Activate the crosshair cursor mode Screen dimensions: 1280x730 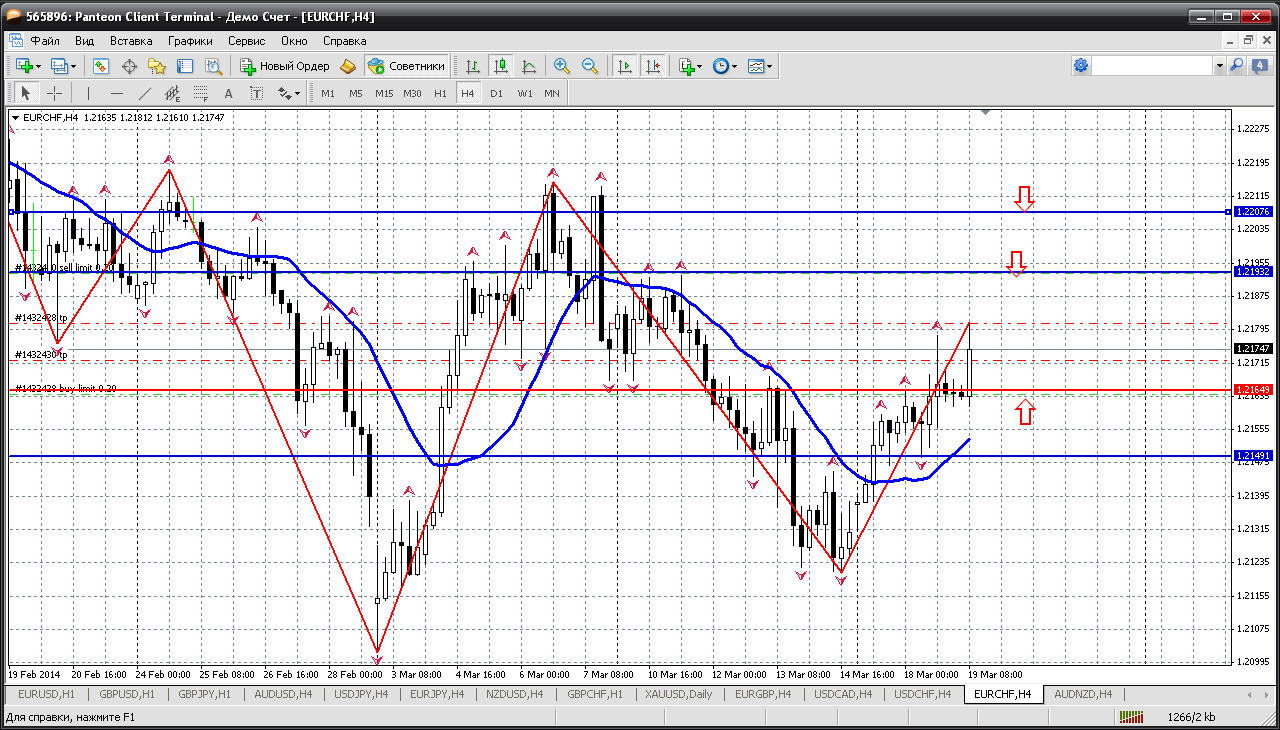click(x=54, y=93)
